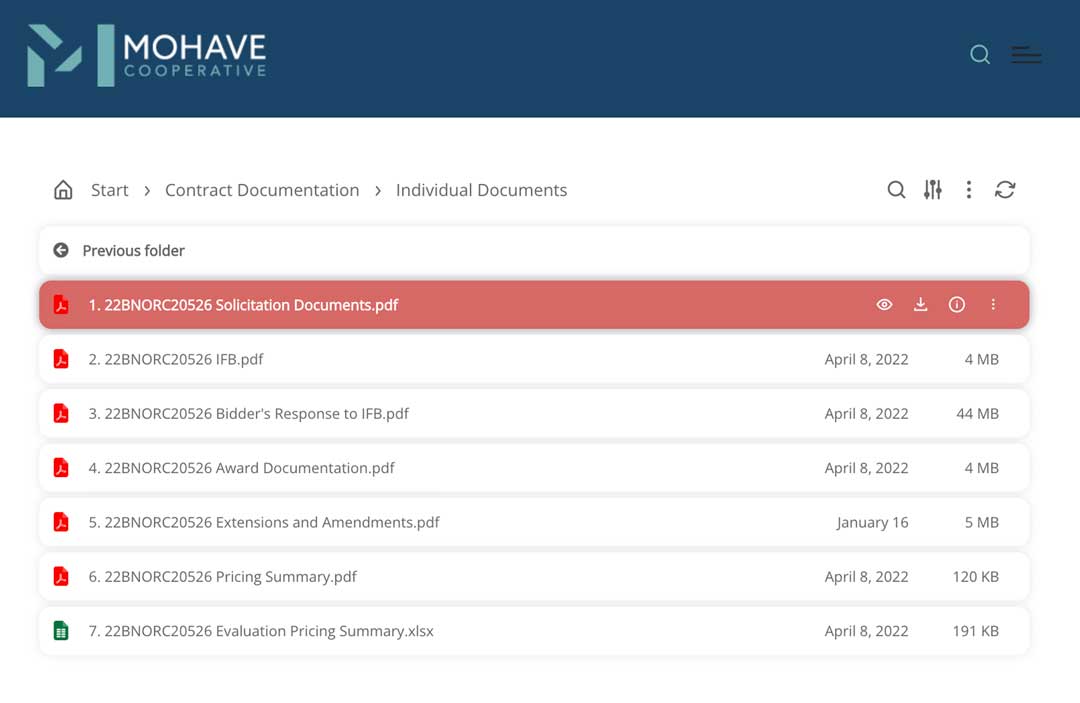Open three-dot menu on highlighted file row
Screen dimensions: 1080x703
click(x=993, y=304)
